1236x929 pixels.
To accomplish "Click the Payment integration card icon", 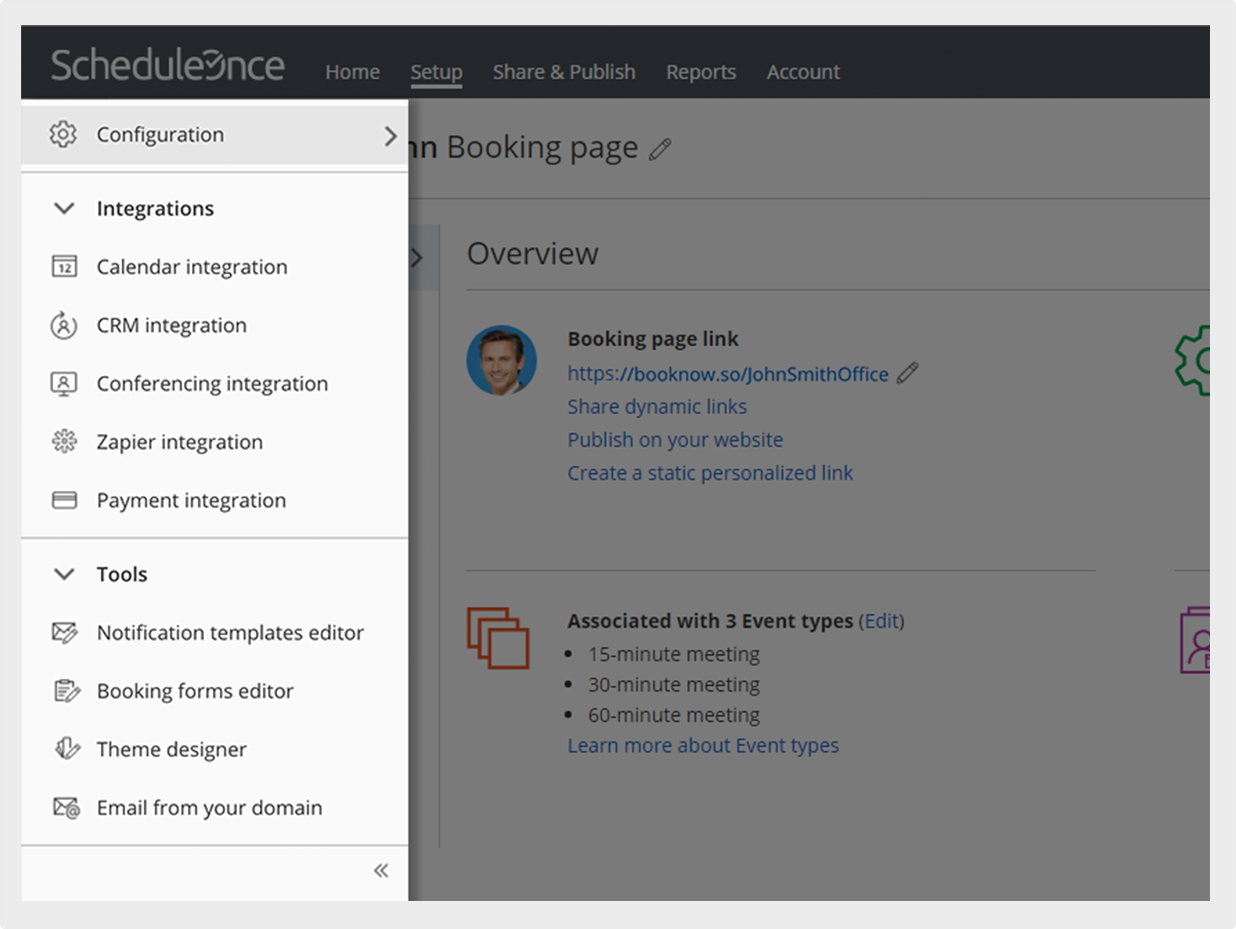I will [64, 500].
